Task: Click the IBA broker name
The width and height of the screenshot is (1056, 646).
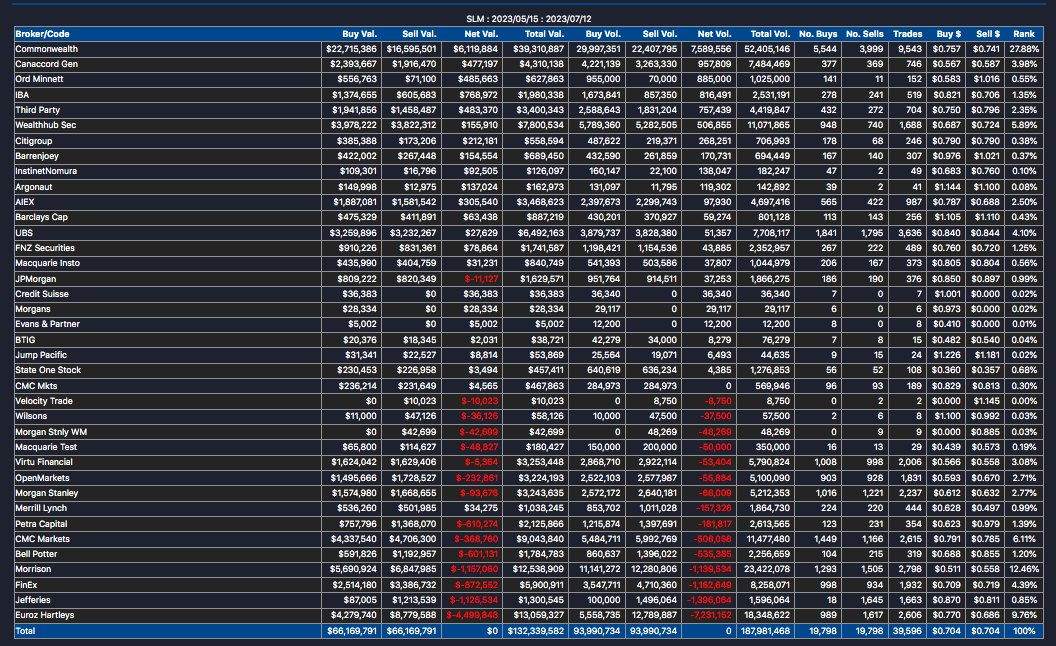Action: [22, 95]
